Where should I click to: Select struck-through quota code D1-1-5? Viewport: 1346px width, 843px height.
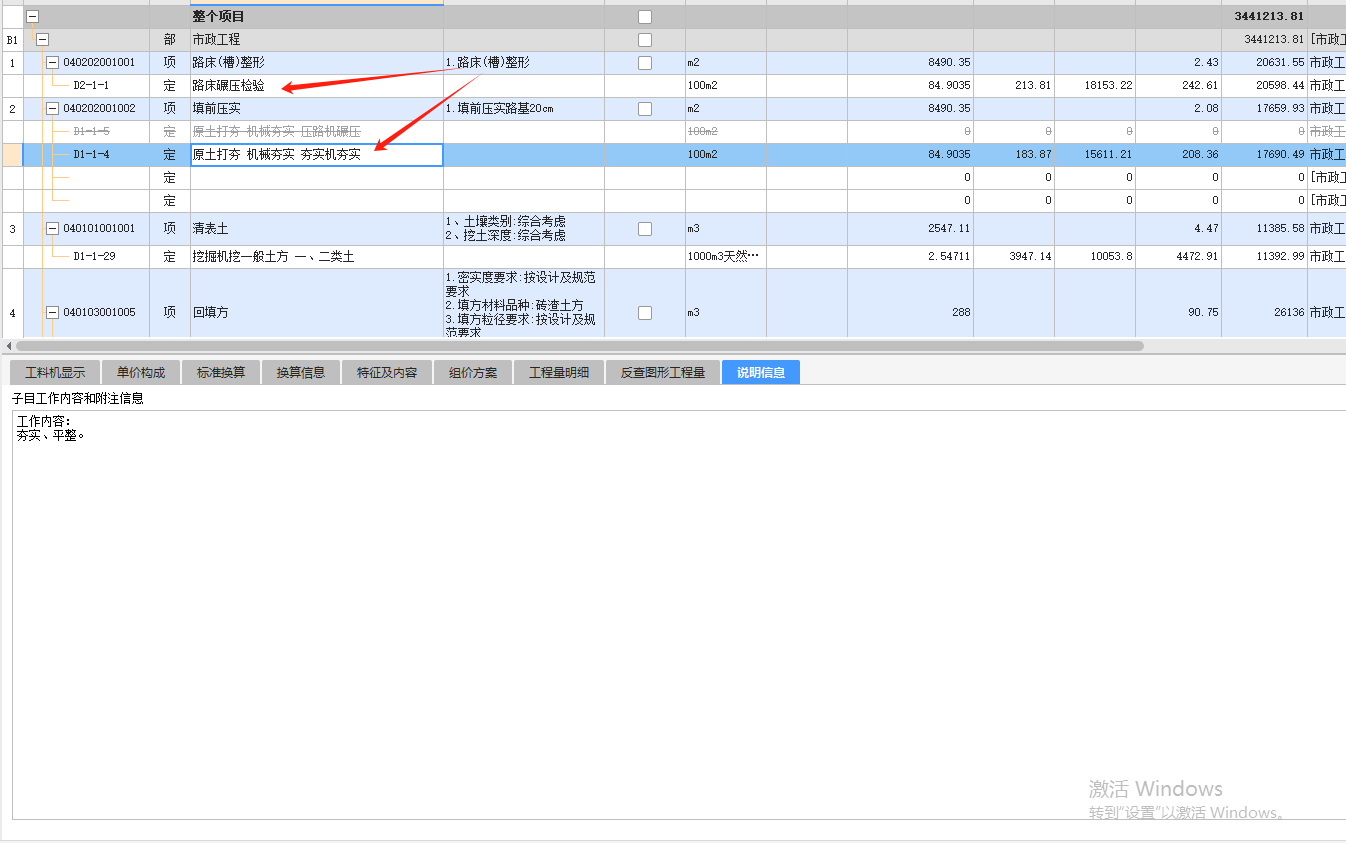coord(91,132)
